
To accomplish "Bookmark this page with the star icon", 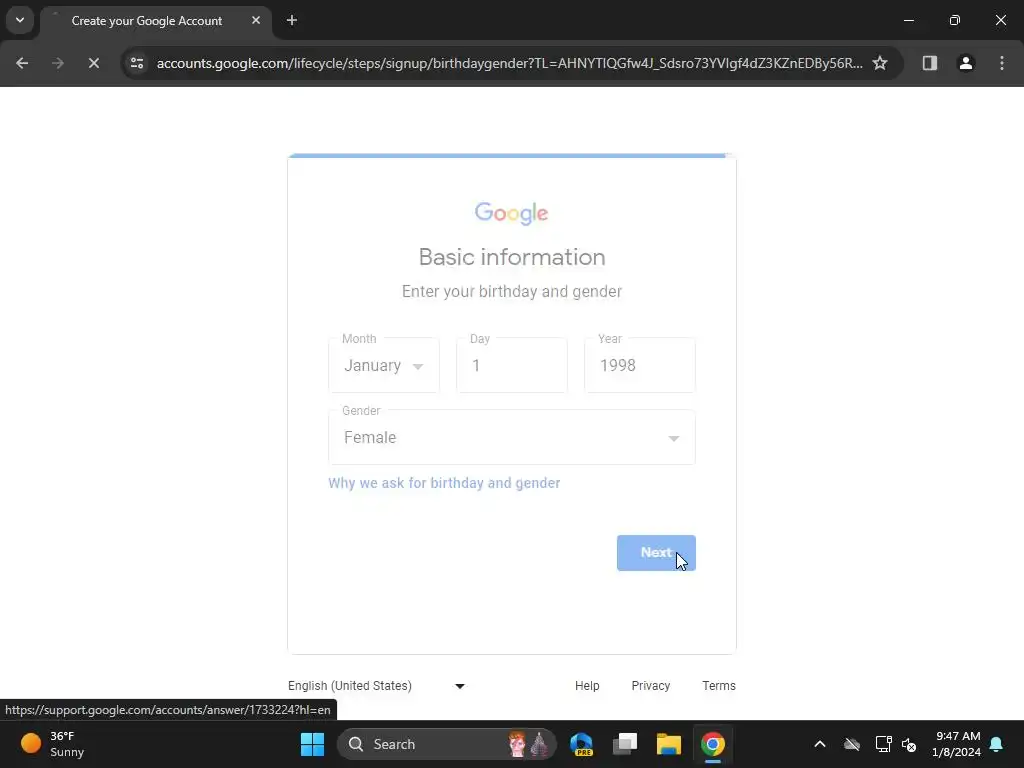I will (x=880, y=63).
